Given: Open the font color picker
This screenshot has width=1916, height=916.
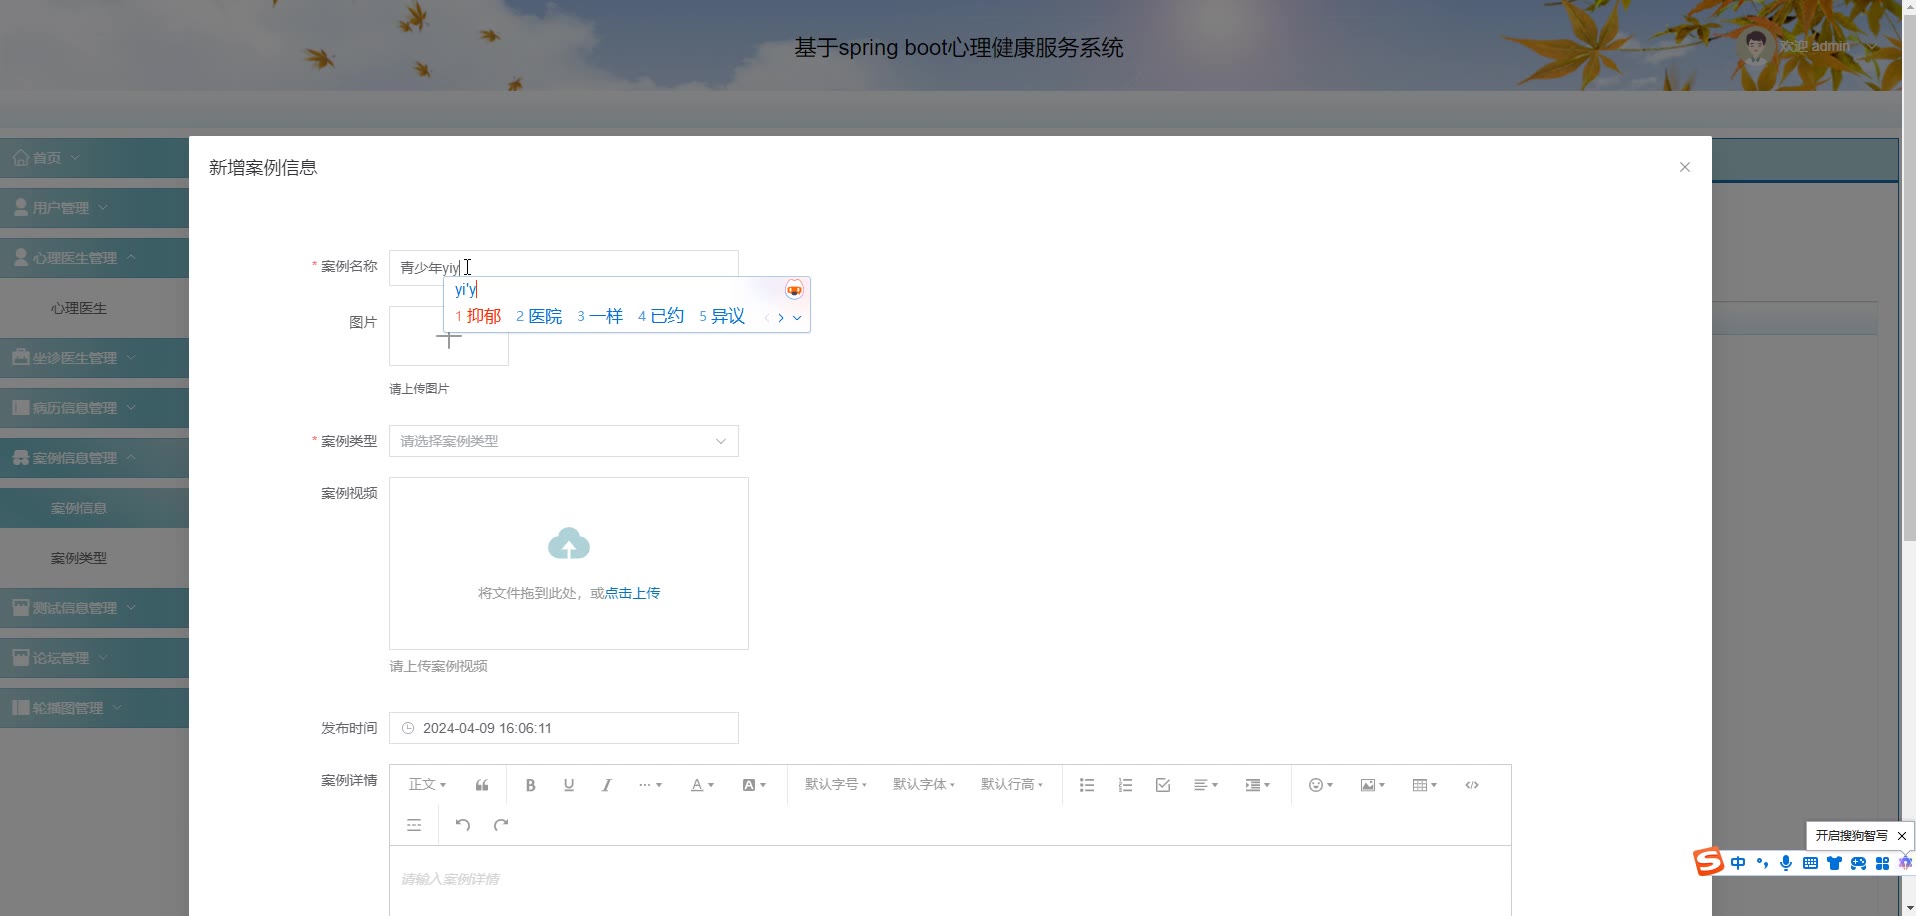Looking at the screenshot, I should [702, 785].
